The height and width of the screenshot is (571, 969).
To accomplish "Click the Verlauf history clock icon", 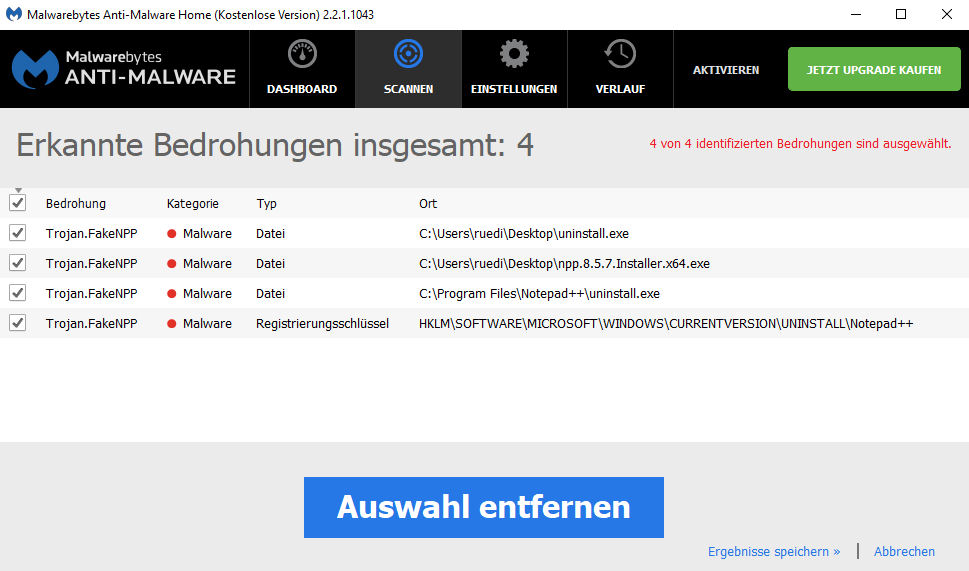I will (x=620, y=54).
